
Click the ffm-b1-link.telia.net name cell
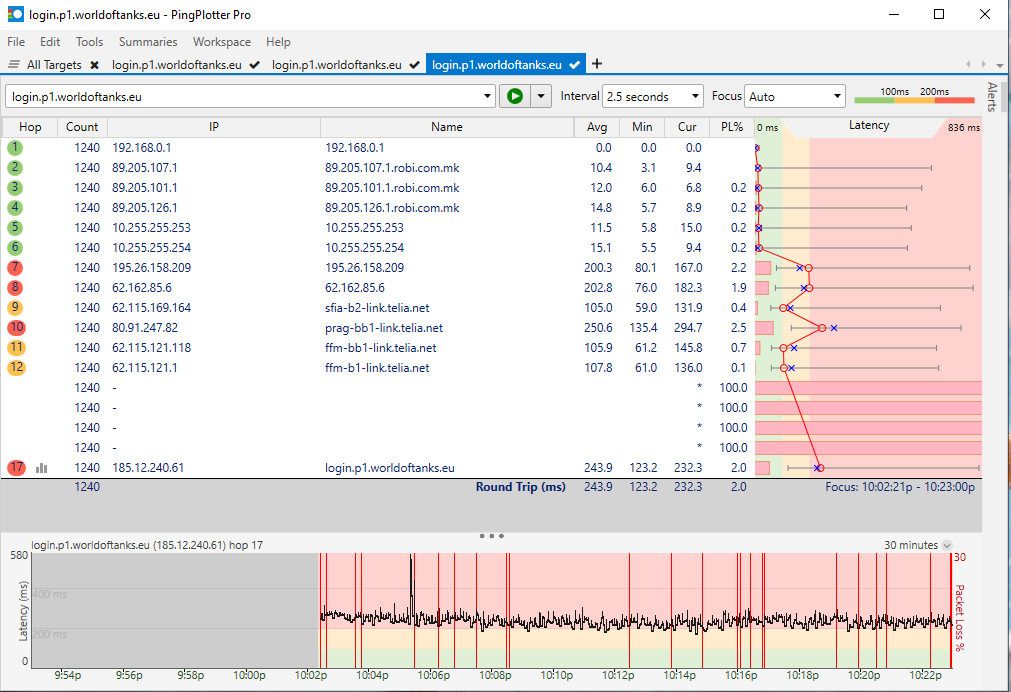tap(377, 368)
